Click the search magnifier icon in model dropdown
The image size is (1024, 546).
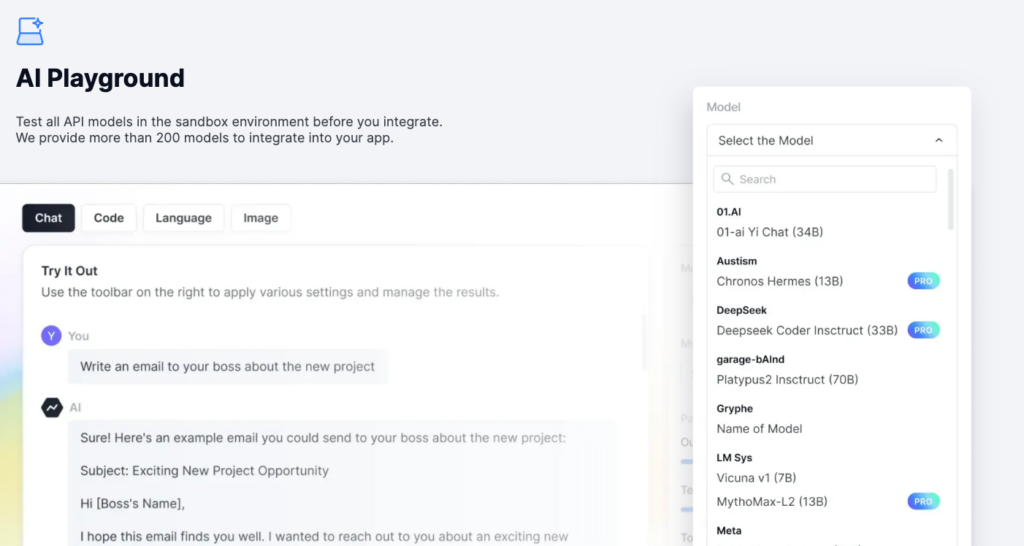[727, 179]
